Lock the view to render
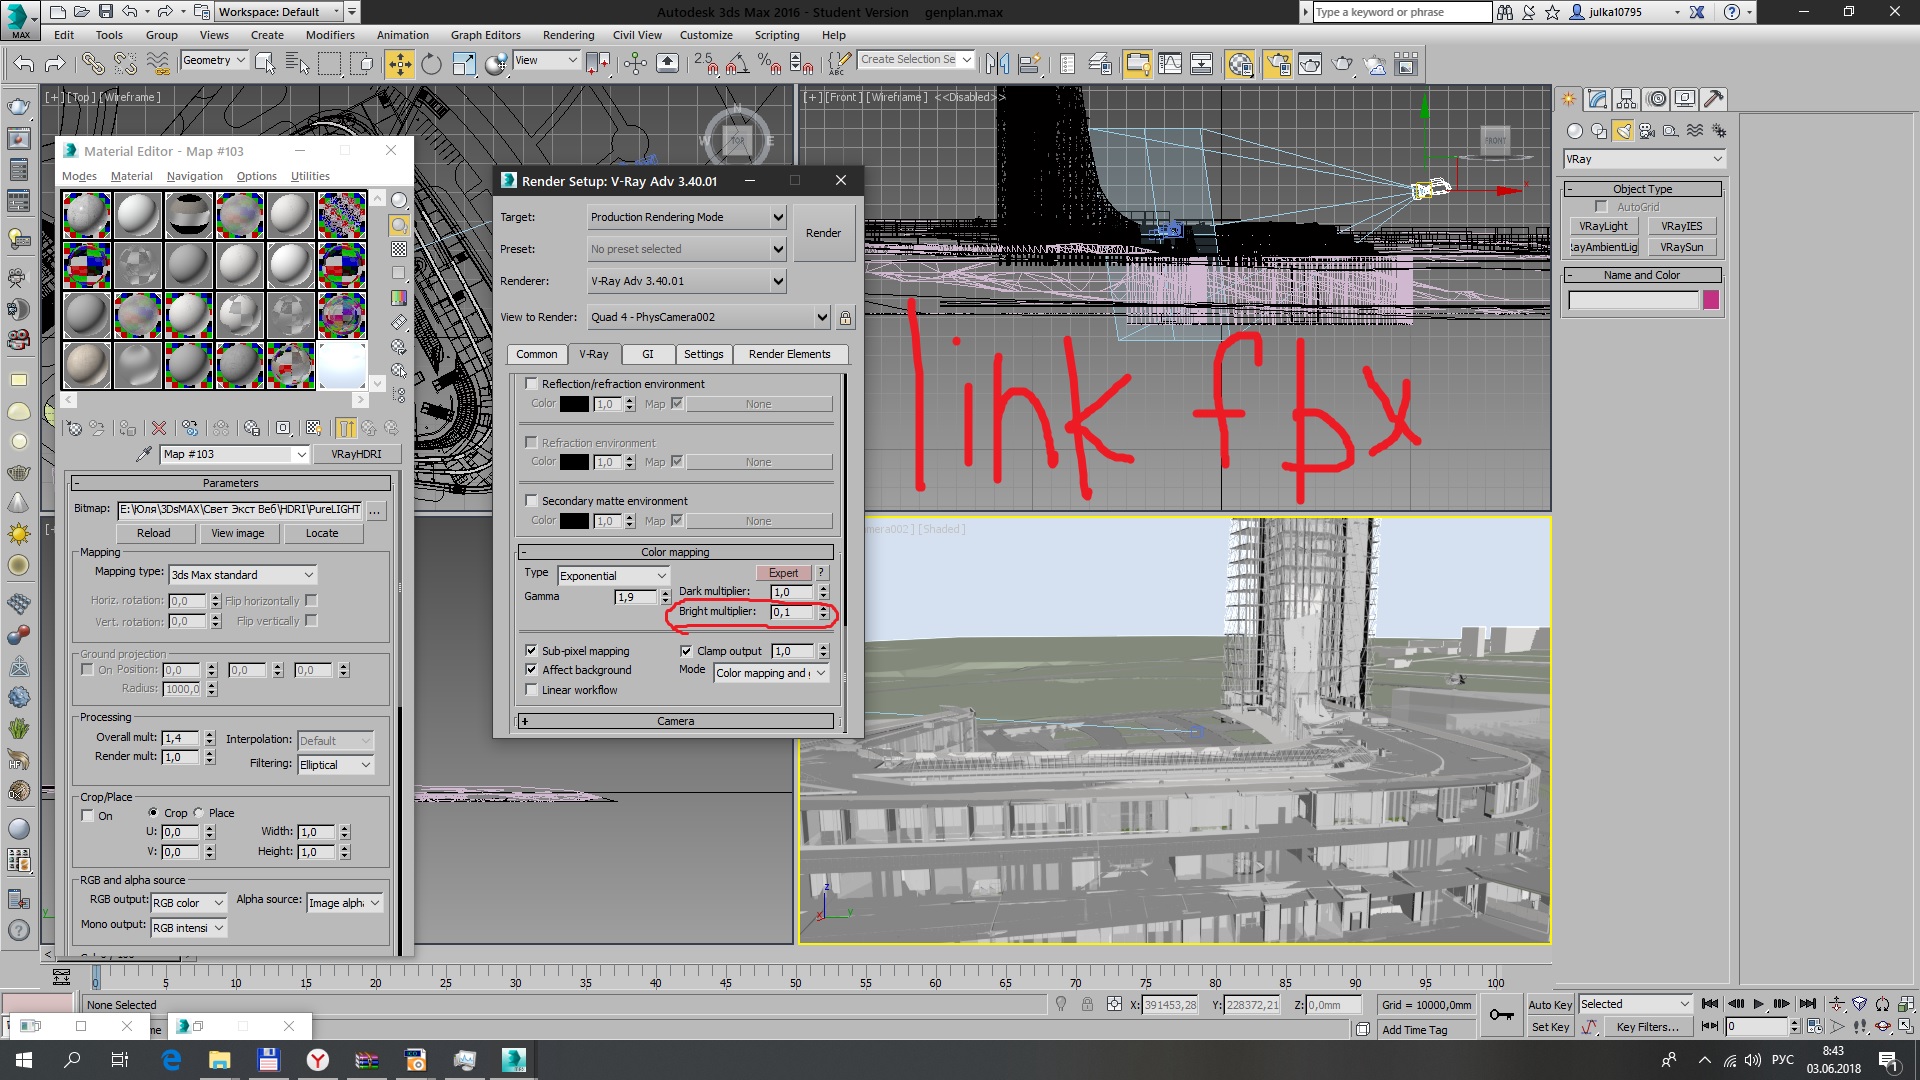 coord(845,318)
